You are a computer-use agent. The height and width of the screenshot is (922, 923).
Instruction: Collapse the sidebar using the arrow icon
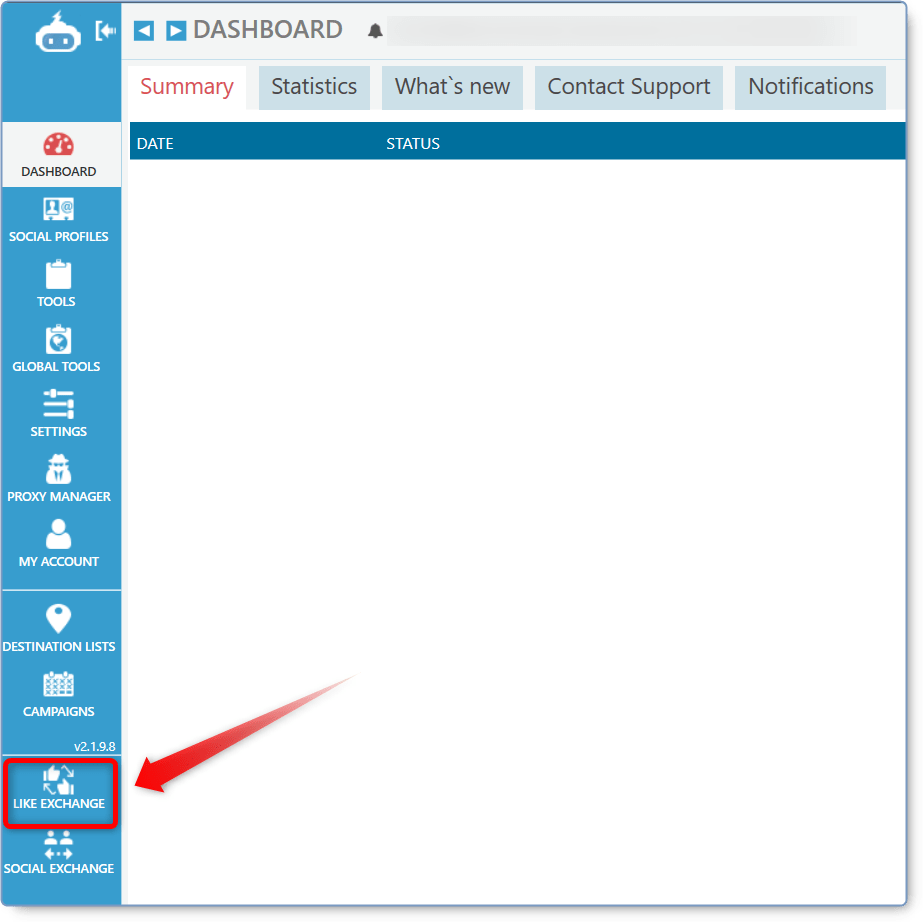coord(103,30)
